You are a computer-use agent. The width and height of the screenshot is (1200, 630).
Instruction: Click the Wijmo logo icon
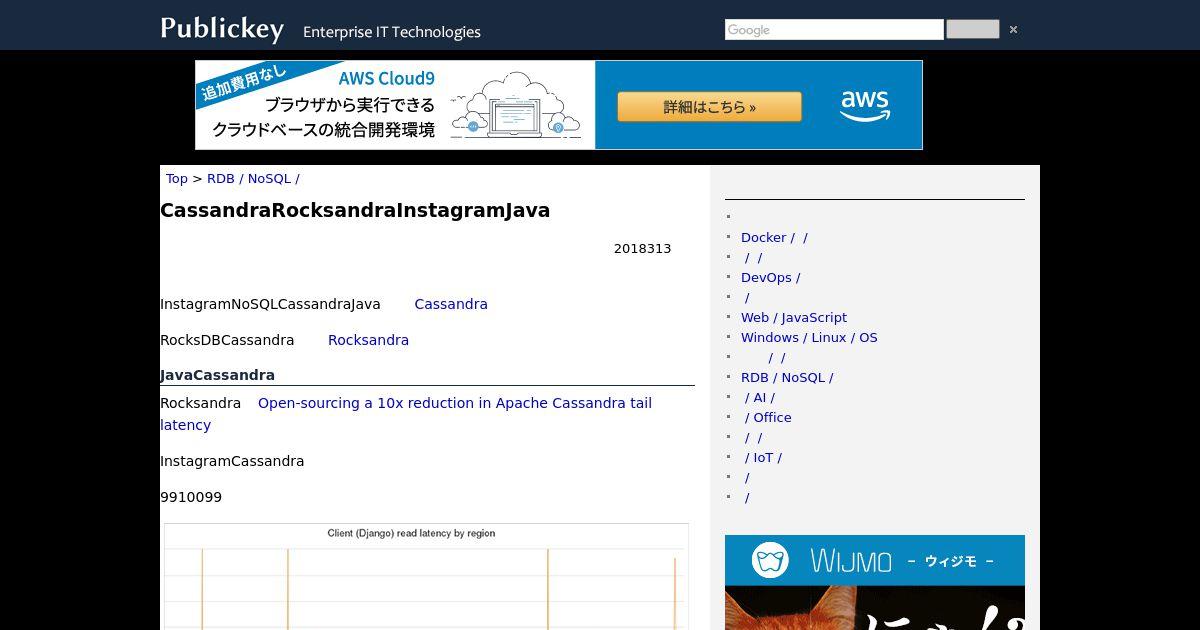coord(771,560)
